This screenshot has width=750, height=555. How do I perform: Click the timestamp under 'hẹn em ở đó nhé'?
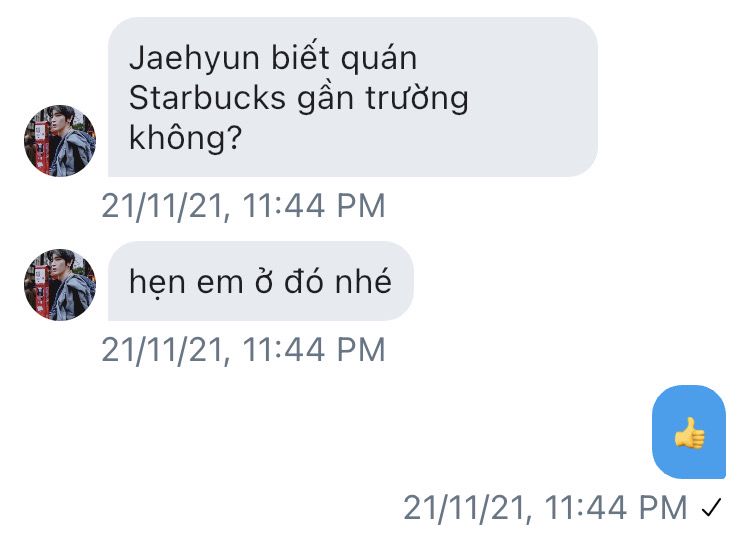pyautogui.click(x=243, y=350)
